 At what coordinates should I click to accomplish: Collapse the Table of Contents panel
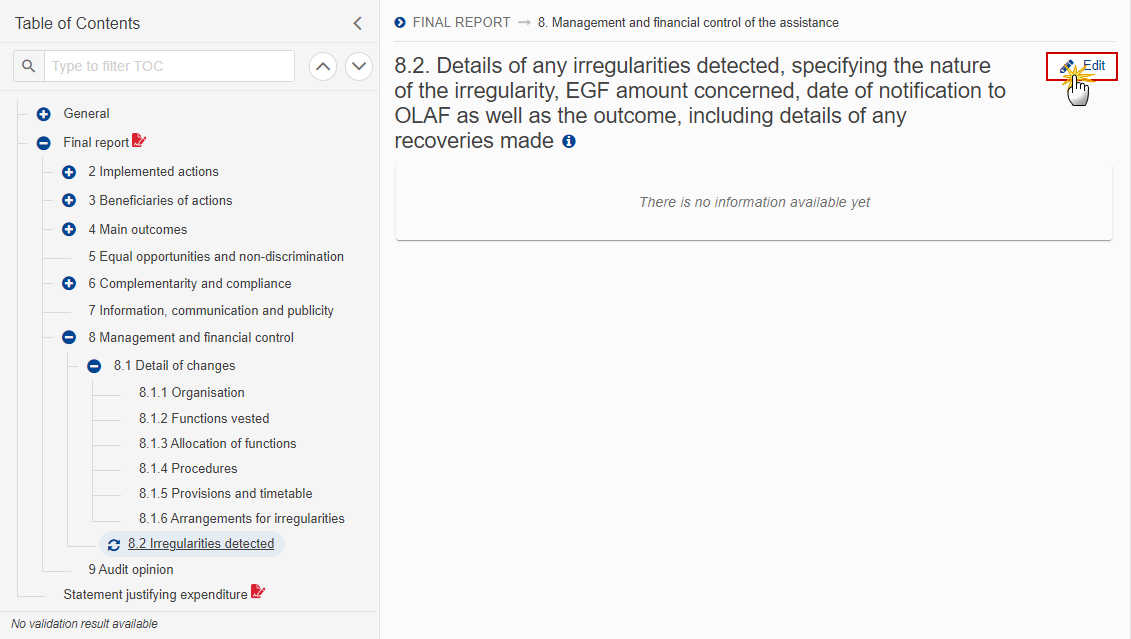[358, 23]
